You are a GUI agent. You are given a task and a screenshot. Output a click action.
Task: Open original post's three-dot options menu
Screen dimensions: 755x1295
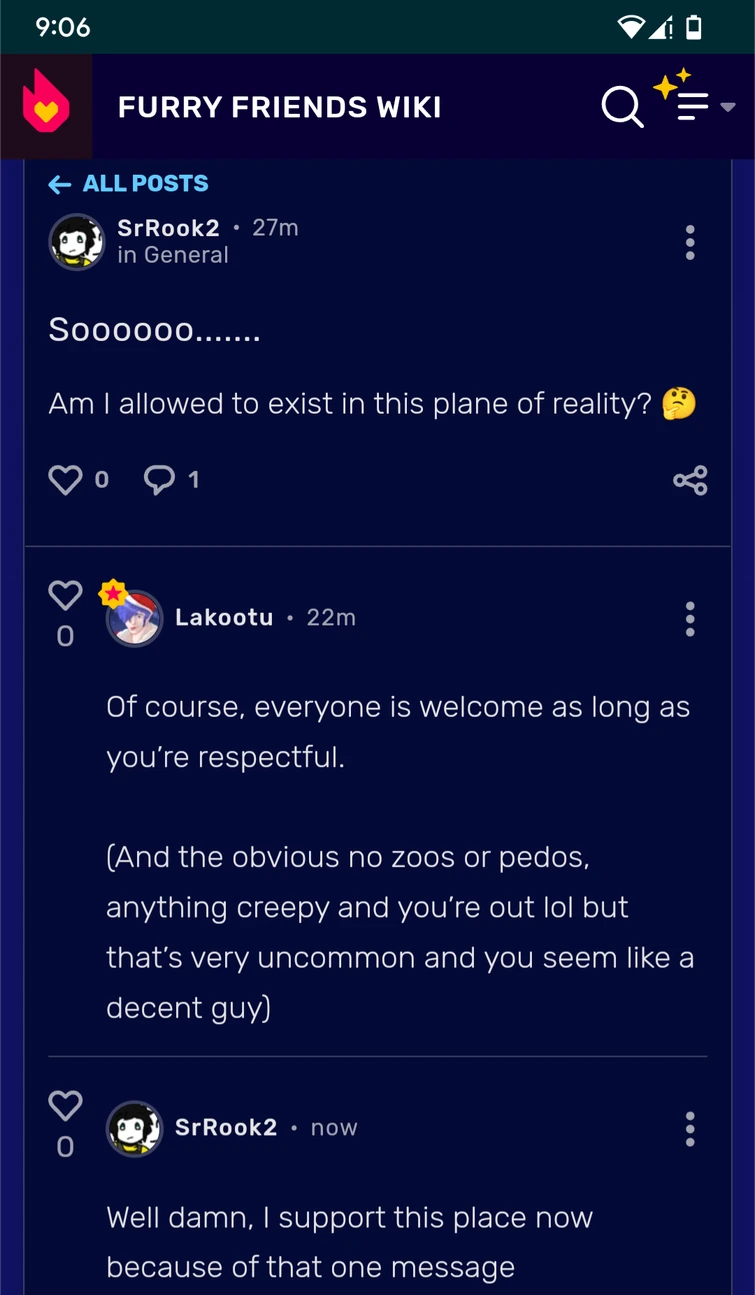click(689, 242)
